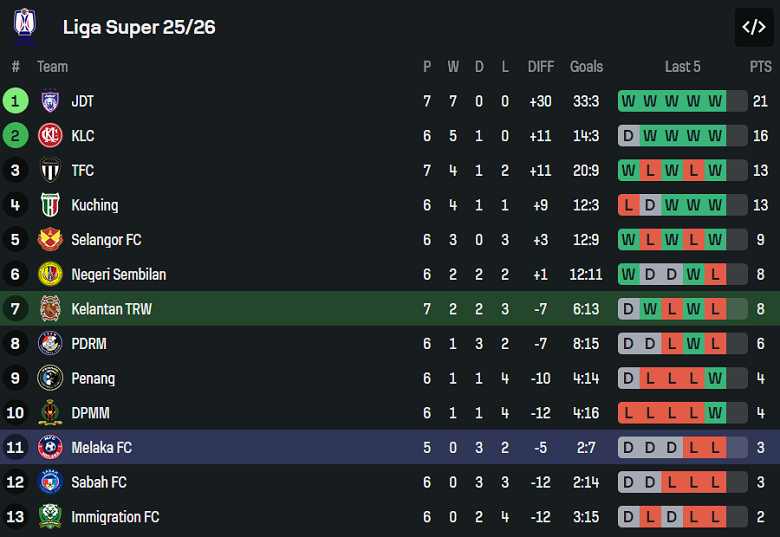Click the Kelantan TRW crest icon
The width and height of the screenshot is (780, 537).
click(x=50, y=309)
